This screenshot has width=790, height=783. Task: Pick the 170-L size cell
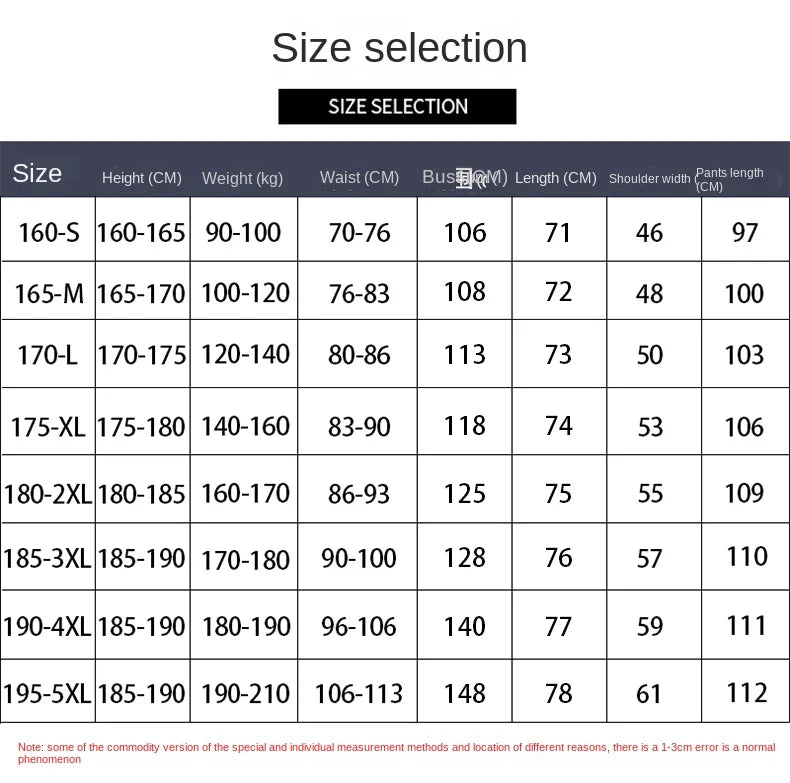48,354
